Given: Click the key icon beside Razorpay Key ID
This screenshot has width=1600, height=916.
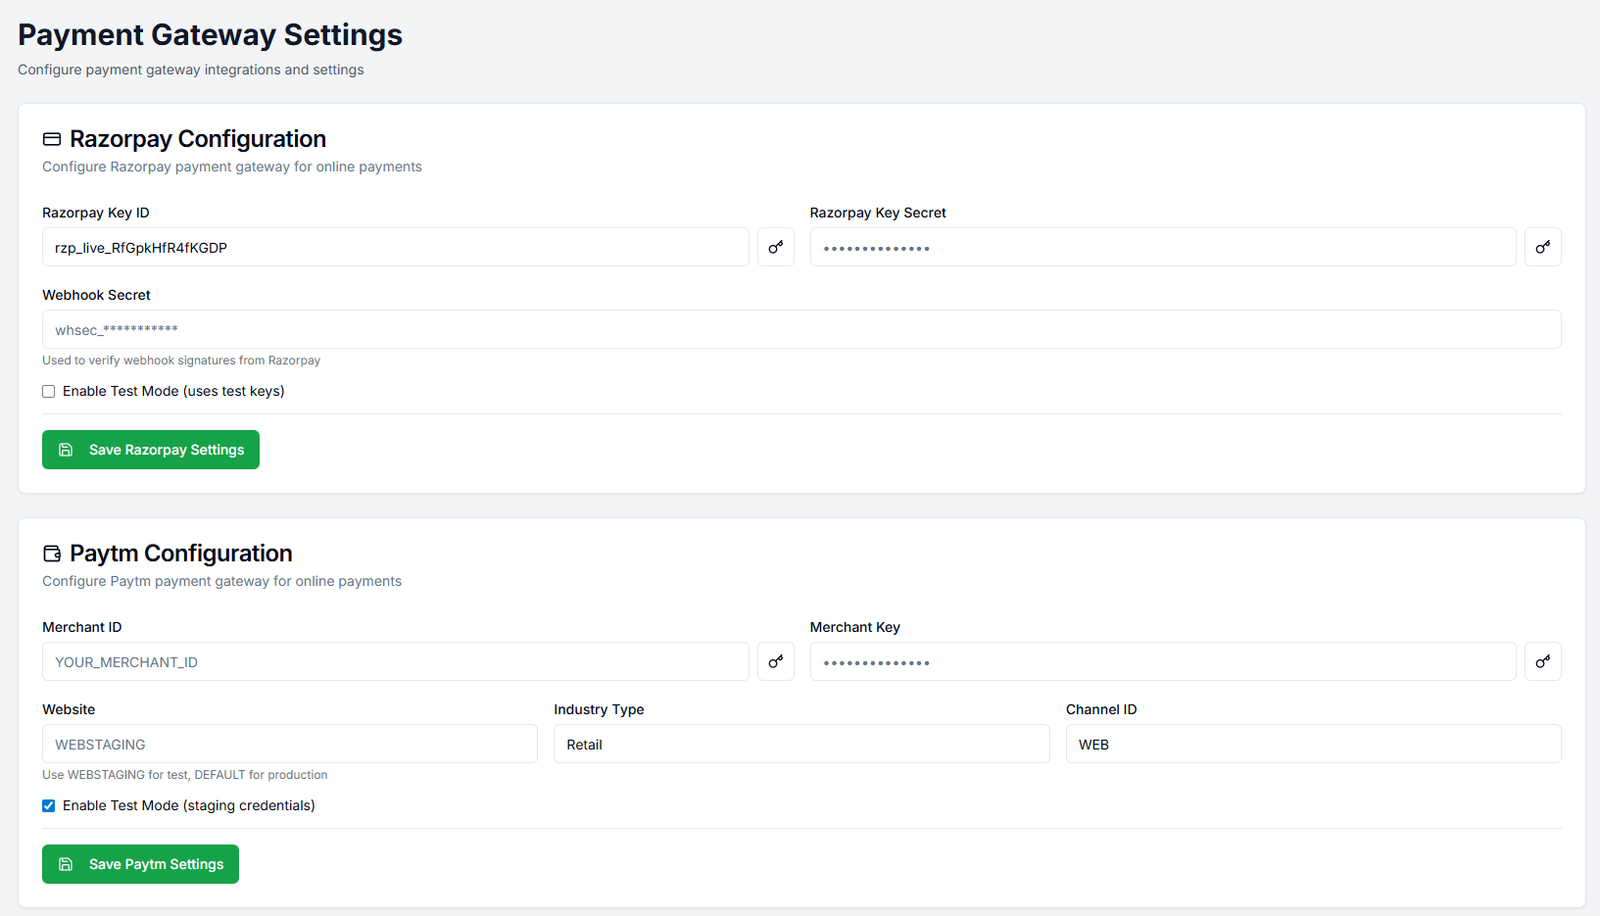Looking at the screenshot, I should tap(775, 247).
